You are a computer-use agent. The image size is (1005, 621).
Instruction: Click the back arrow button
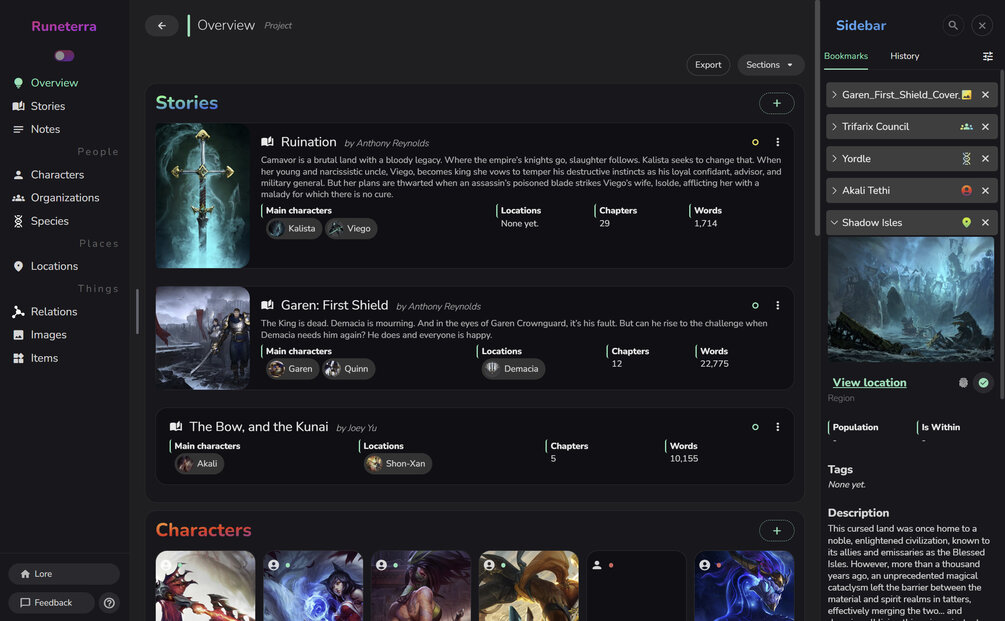[162, 26]
